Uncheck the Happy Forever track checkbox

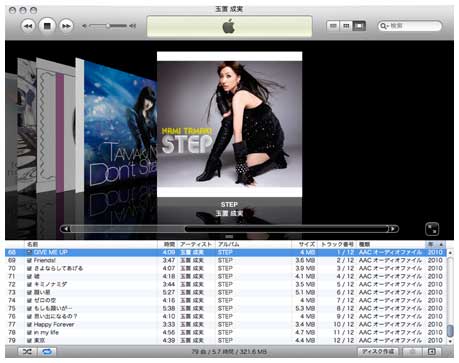coord(29,324)
